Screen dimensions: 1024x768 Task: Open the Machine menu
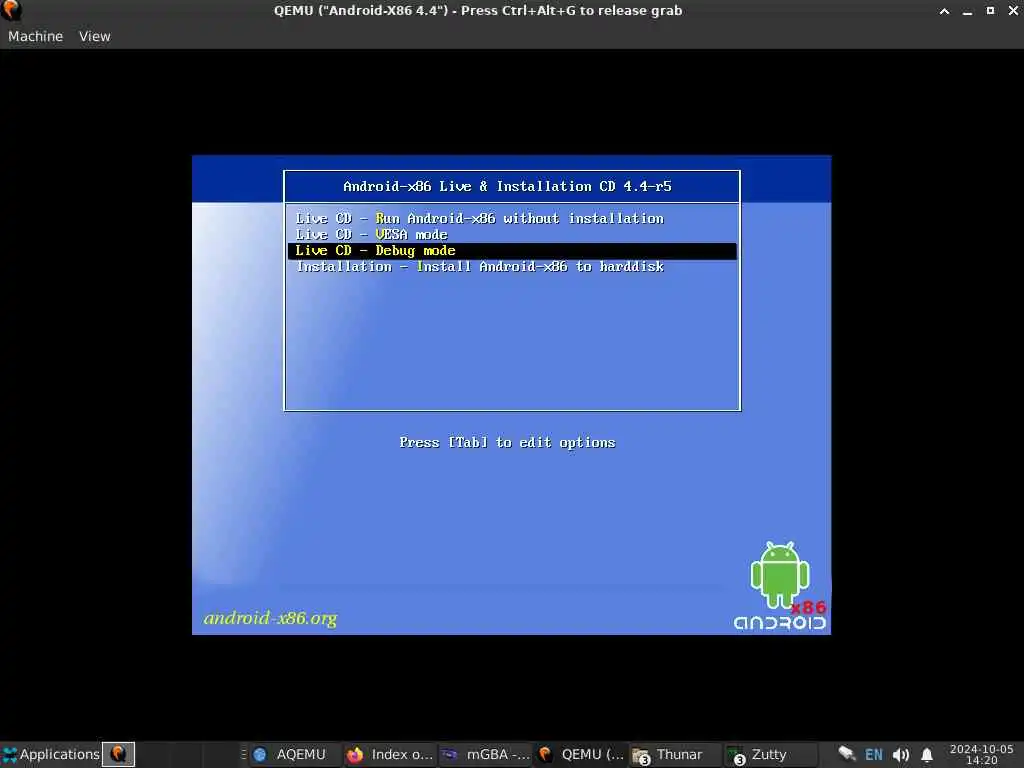[x=35, y=37]
